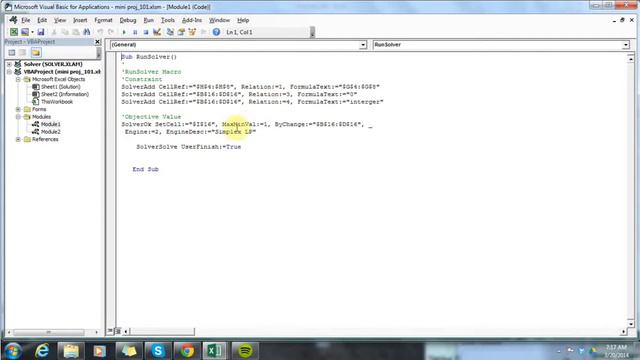640x360 pixels.
Task: Expand the Forms folder
Action: (x=18, y=109)
